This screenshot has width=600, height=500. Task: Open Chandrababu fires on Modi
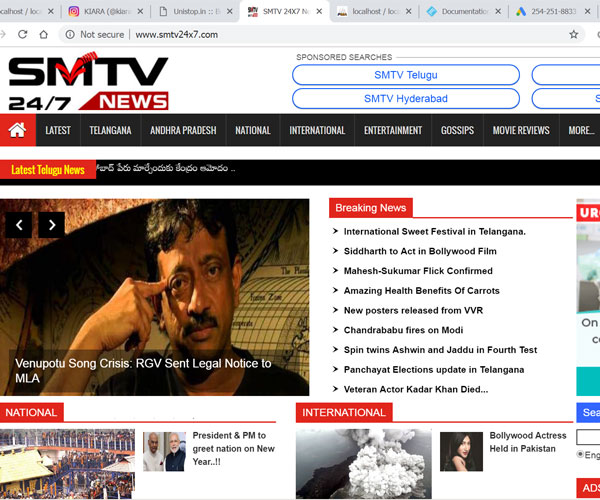pyautogui.click(x=403, y=330)
